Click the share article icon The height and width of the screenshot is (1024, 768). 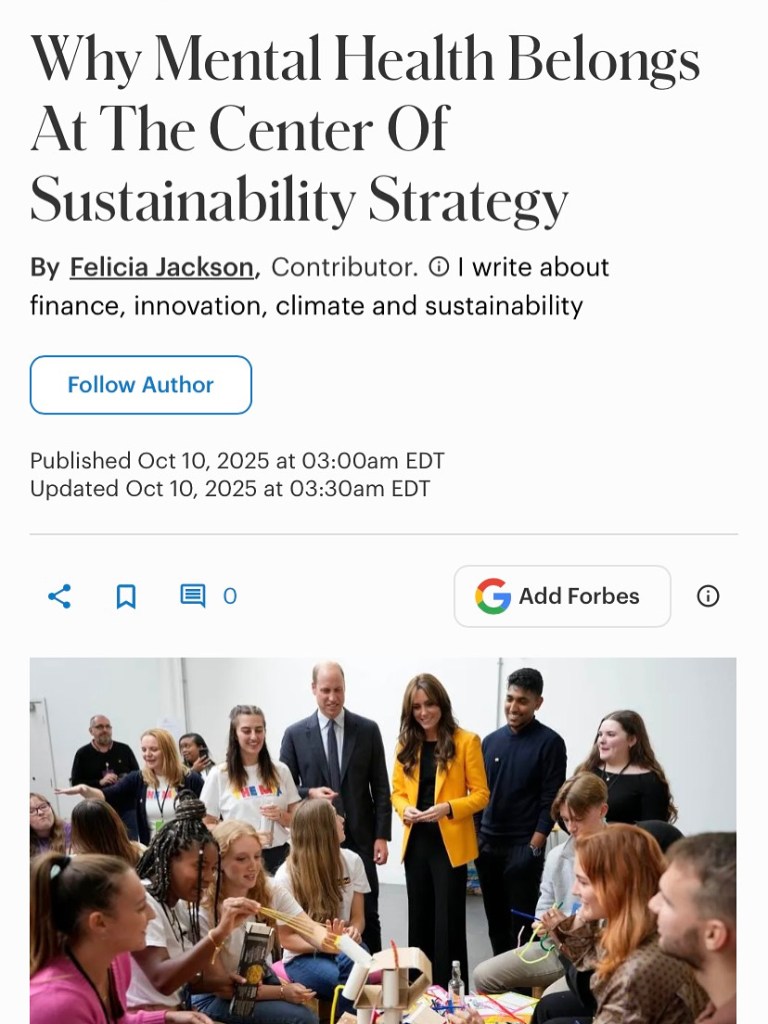coord(60,597)
